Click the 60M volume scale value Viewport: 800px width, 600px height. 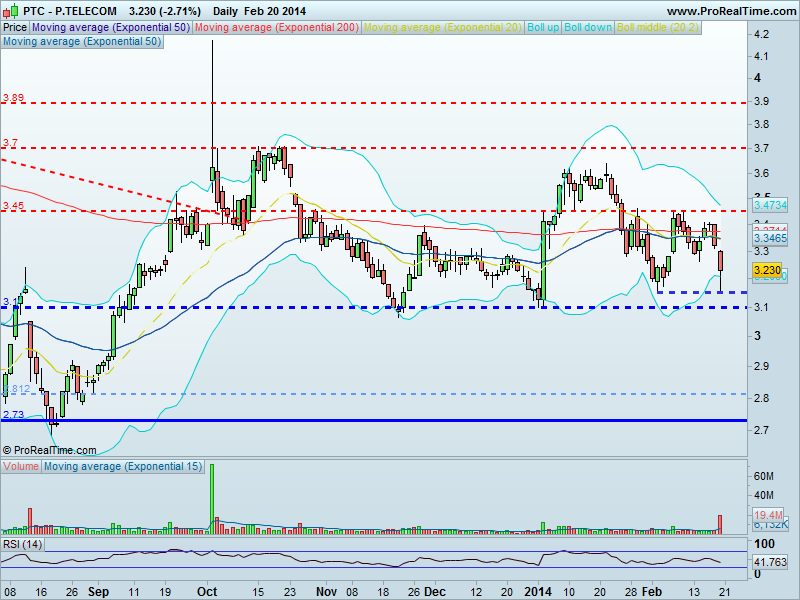point(763,476)
